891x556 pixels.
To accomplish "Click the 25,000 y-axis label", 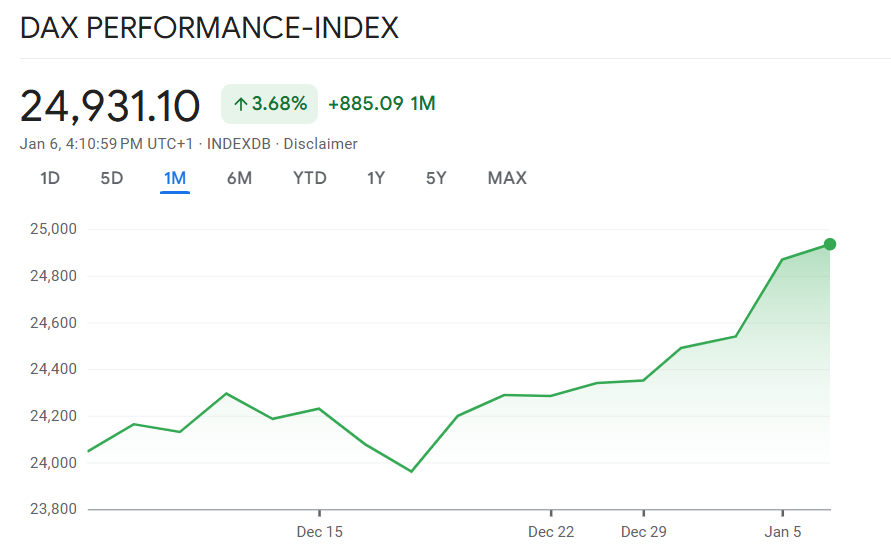I will pos(55,229).
